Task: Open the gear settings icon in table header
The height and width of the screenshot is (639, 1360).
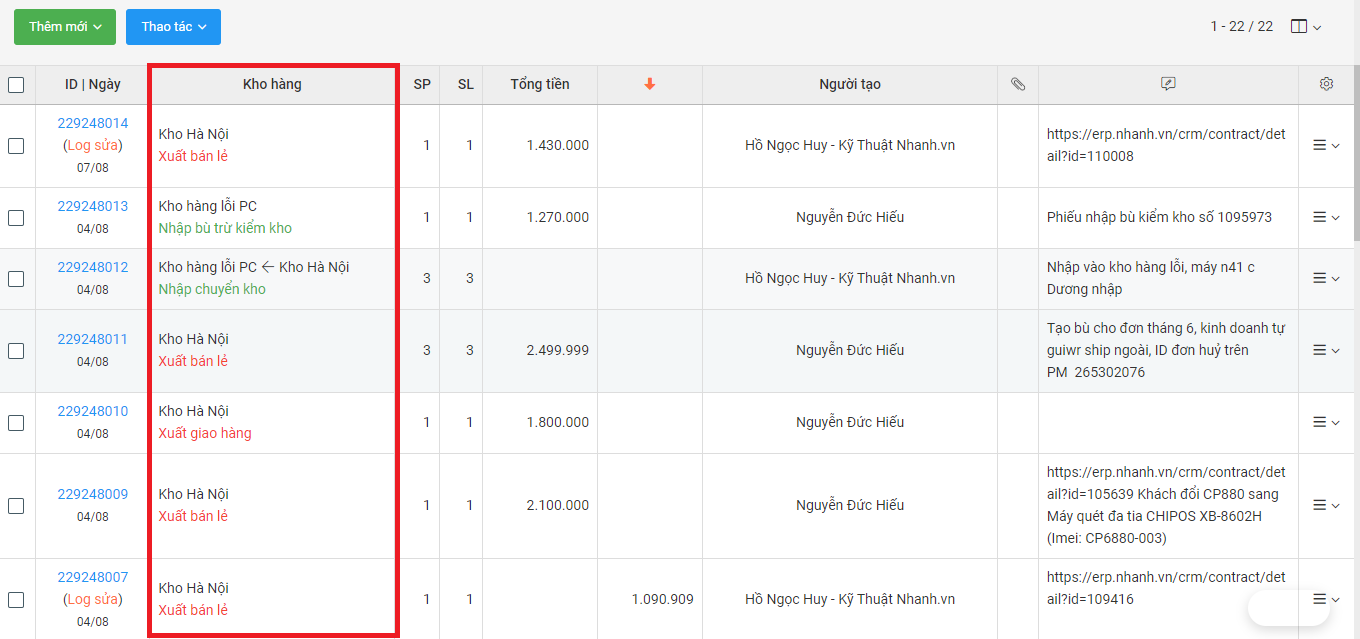Action: (x=1327, y=85)
